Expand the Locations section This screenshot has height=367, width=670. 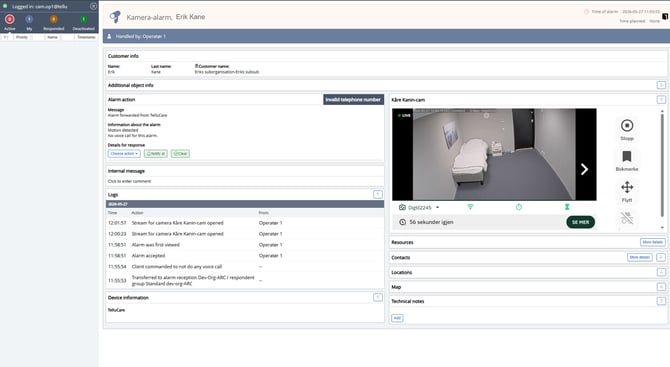661,272
